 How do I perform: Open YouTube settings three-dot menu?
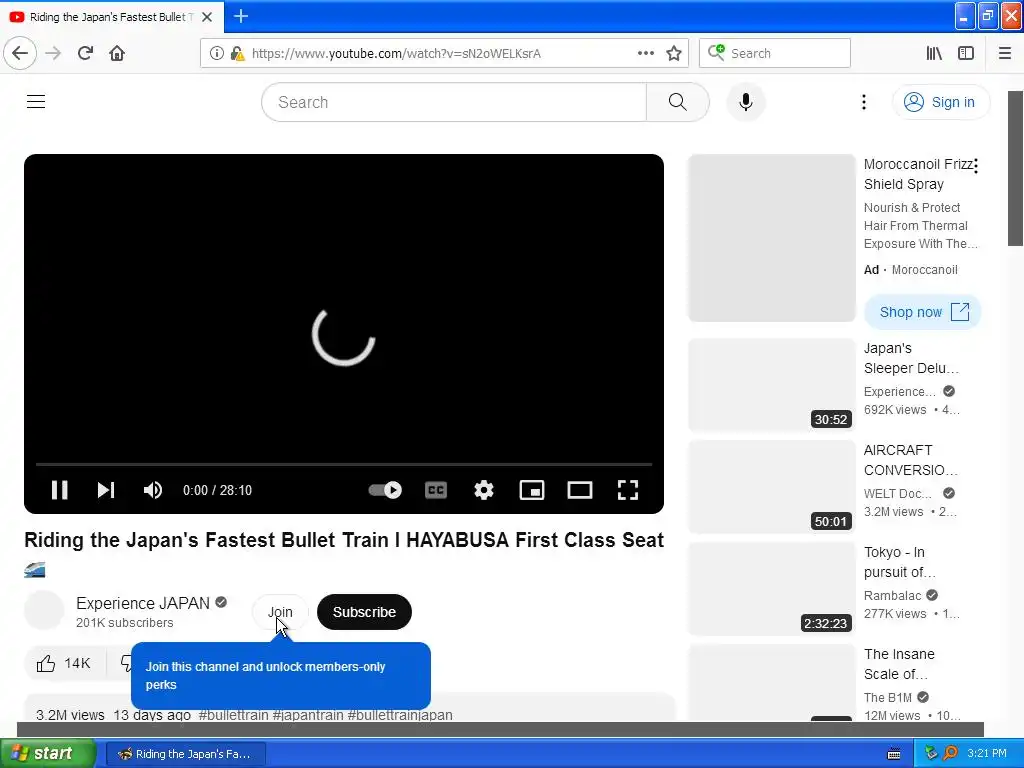coord(864,102)
